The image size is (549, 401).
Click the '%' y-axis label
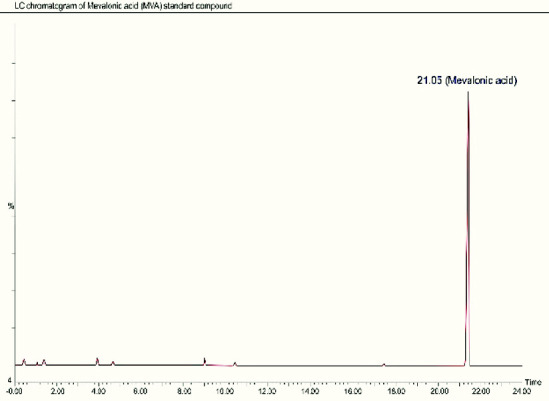point(11,206)
